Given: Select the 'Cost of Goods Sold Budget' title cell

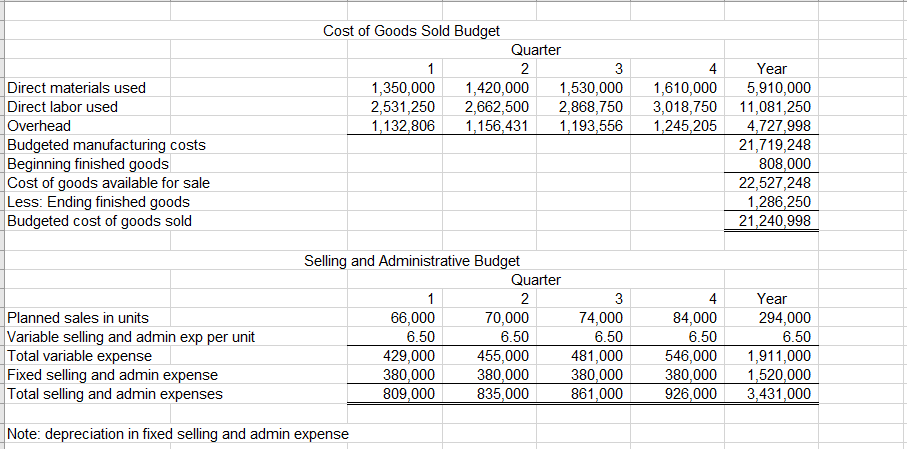Looking at the screenshot, I should [x=411, y=31].
